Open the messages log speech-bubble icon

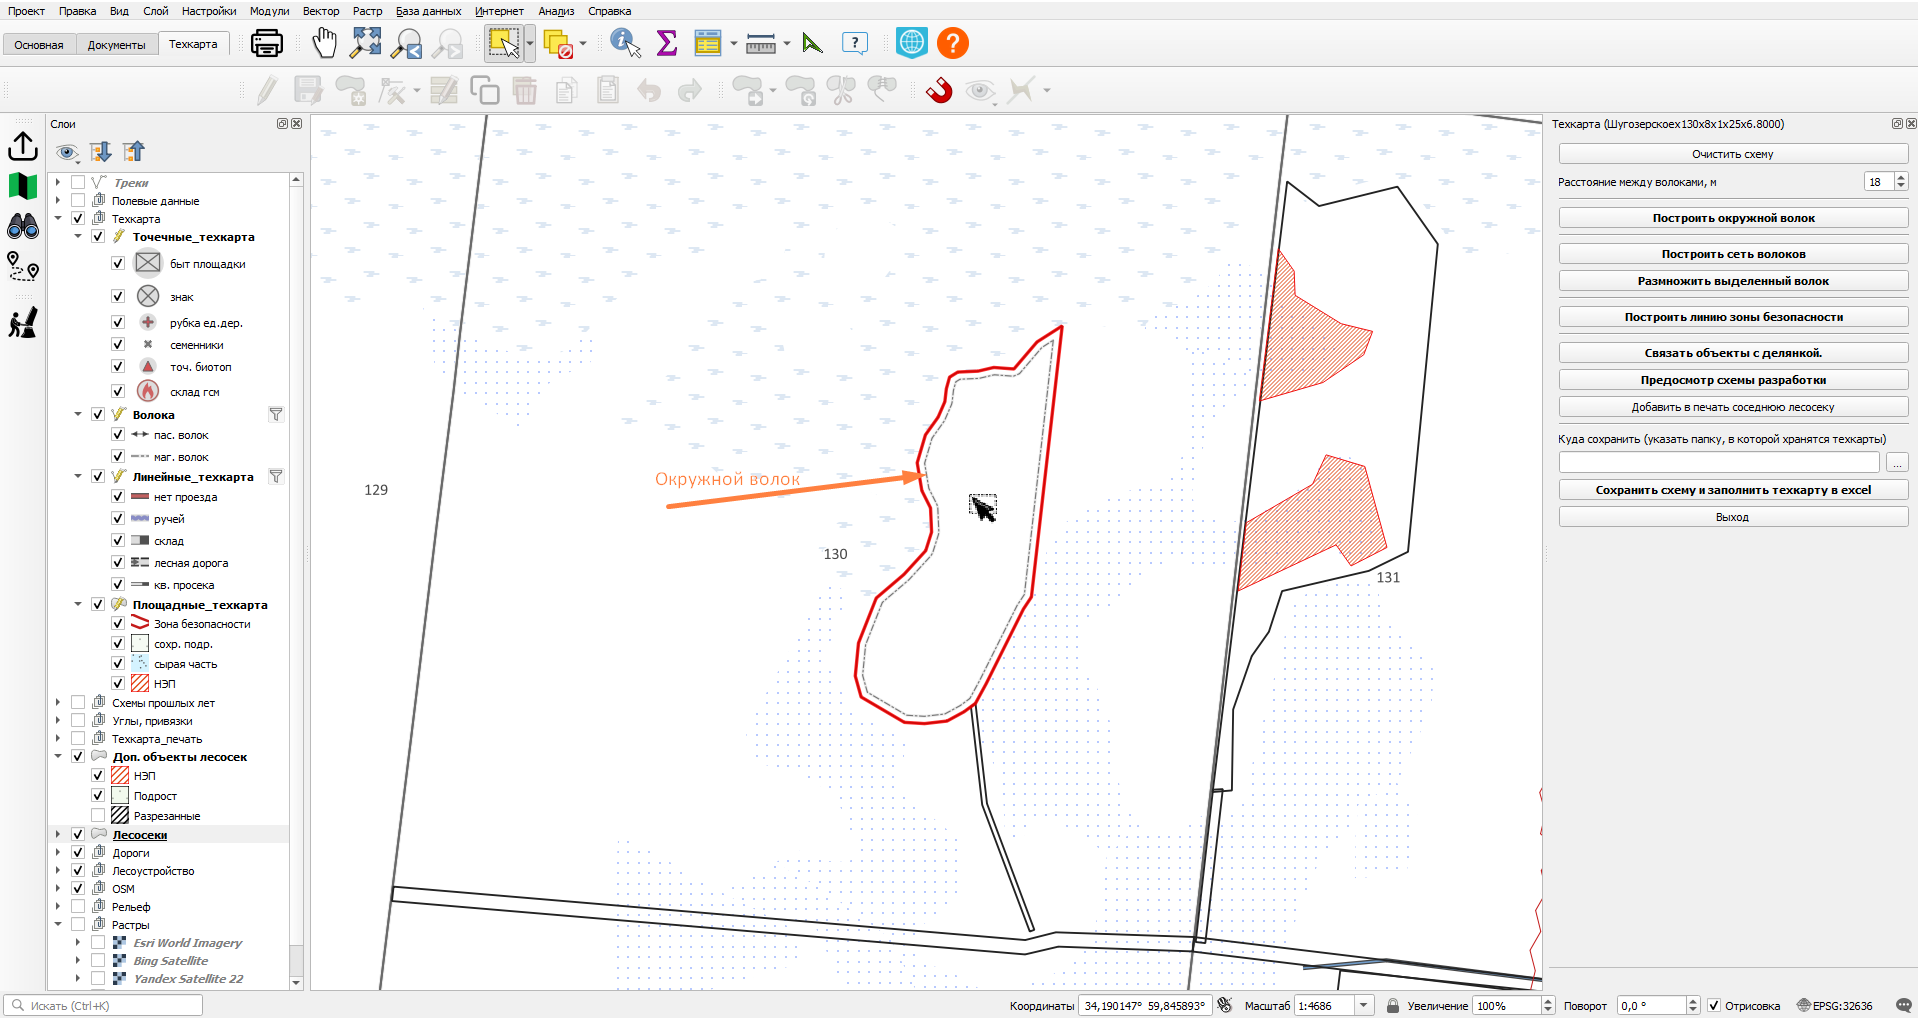pyautogui.click(x=1904, y=1006)
